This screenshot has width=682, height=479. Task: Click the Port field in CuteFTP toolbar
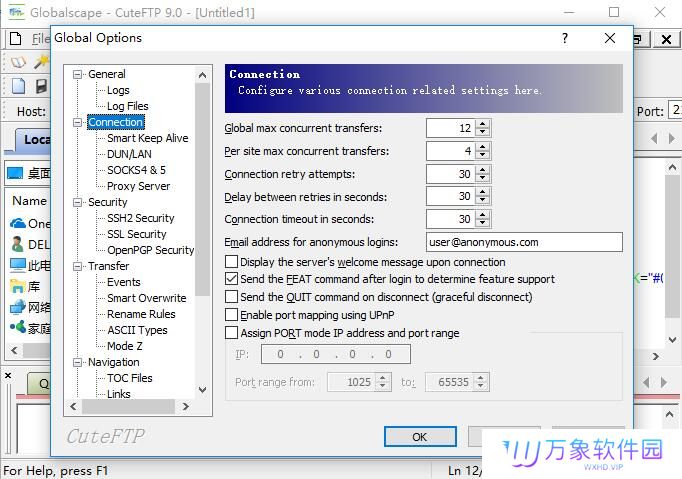pos(675,110)
